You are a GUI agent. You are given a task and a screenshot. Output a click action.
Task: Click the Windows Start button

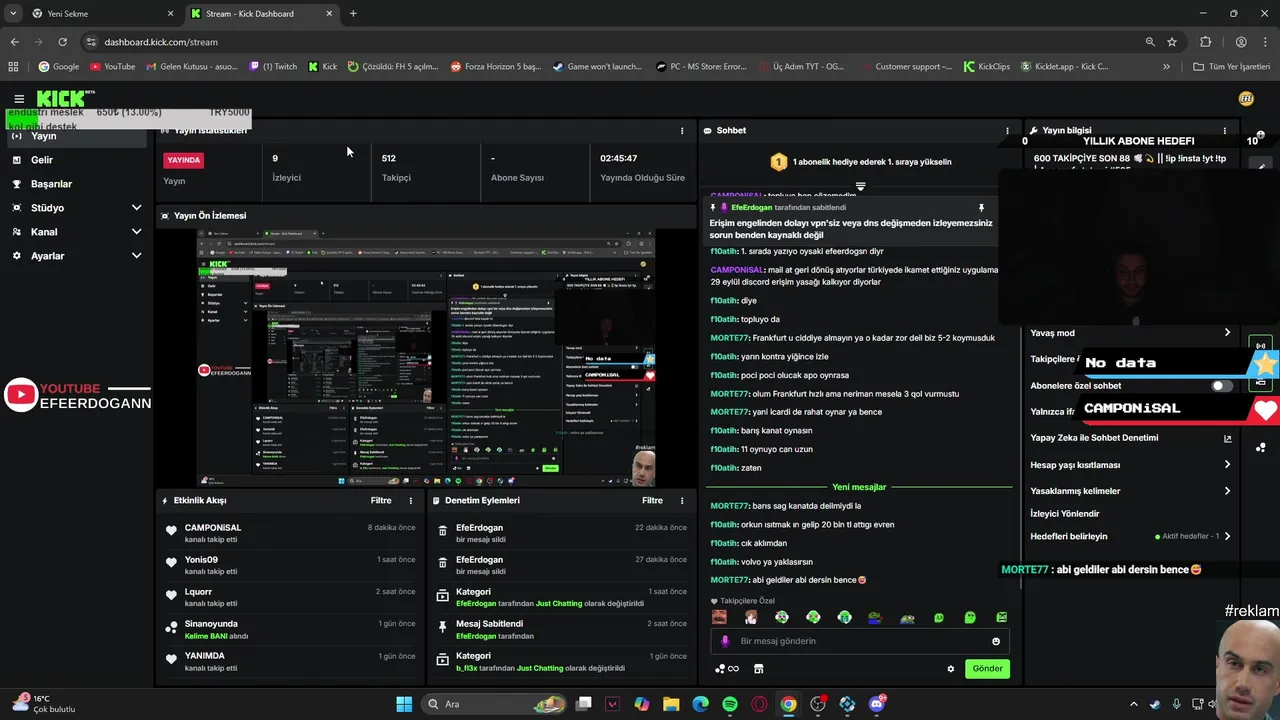click(404, 704)
